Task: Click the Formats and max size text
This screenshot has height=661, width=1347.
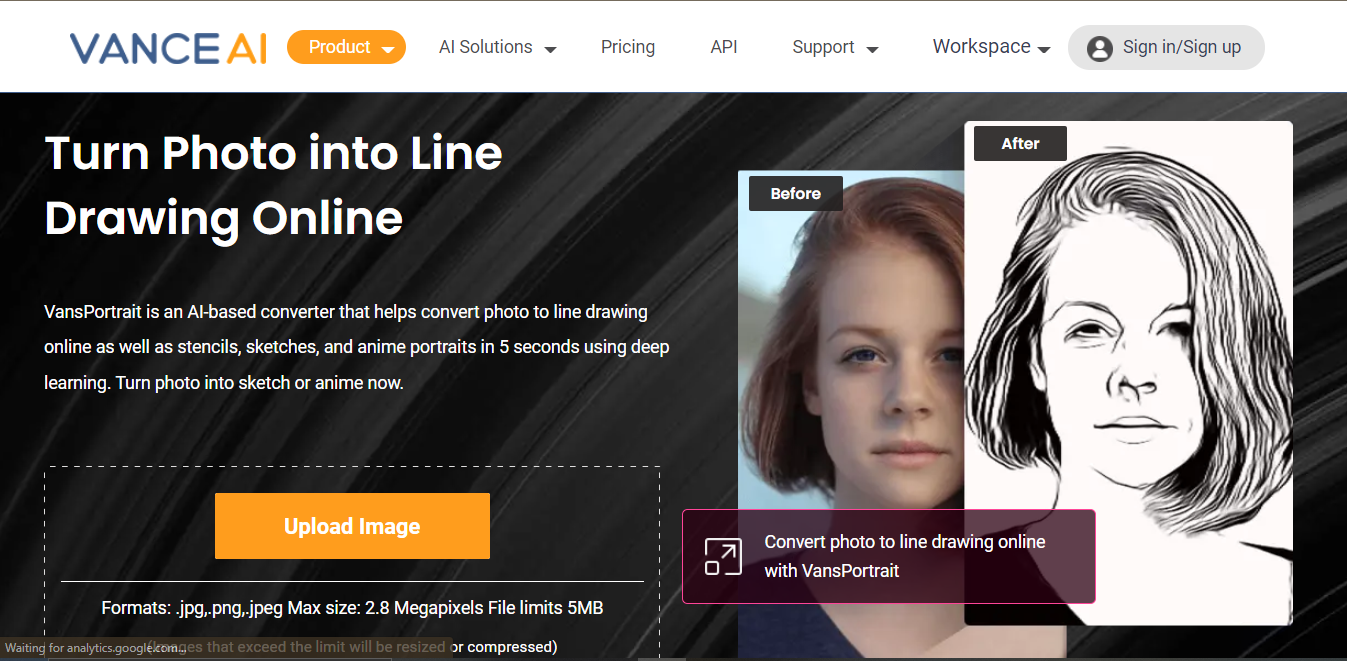Action: point(352,608)
